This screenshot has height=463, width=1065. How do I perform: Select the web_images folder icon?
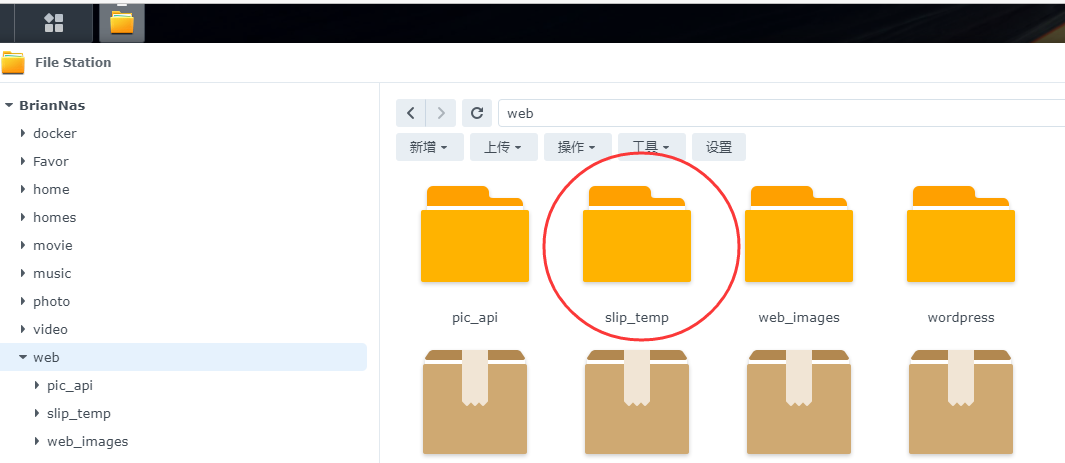coord(799,234)
